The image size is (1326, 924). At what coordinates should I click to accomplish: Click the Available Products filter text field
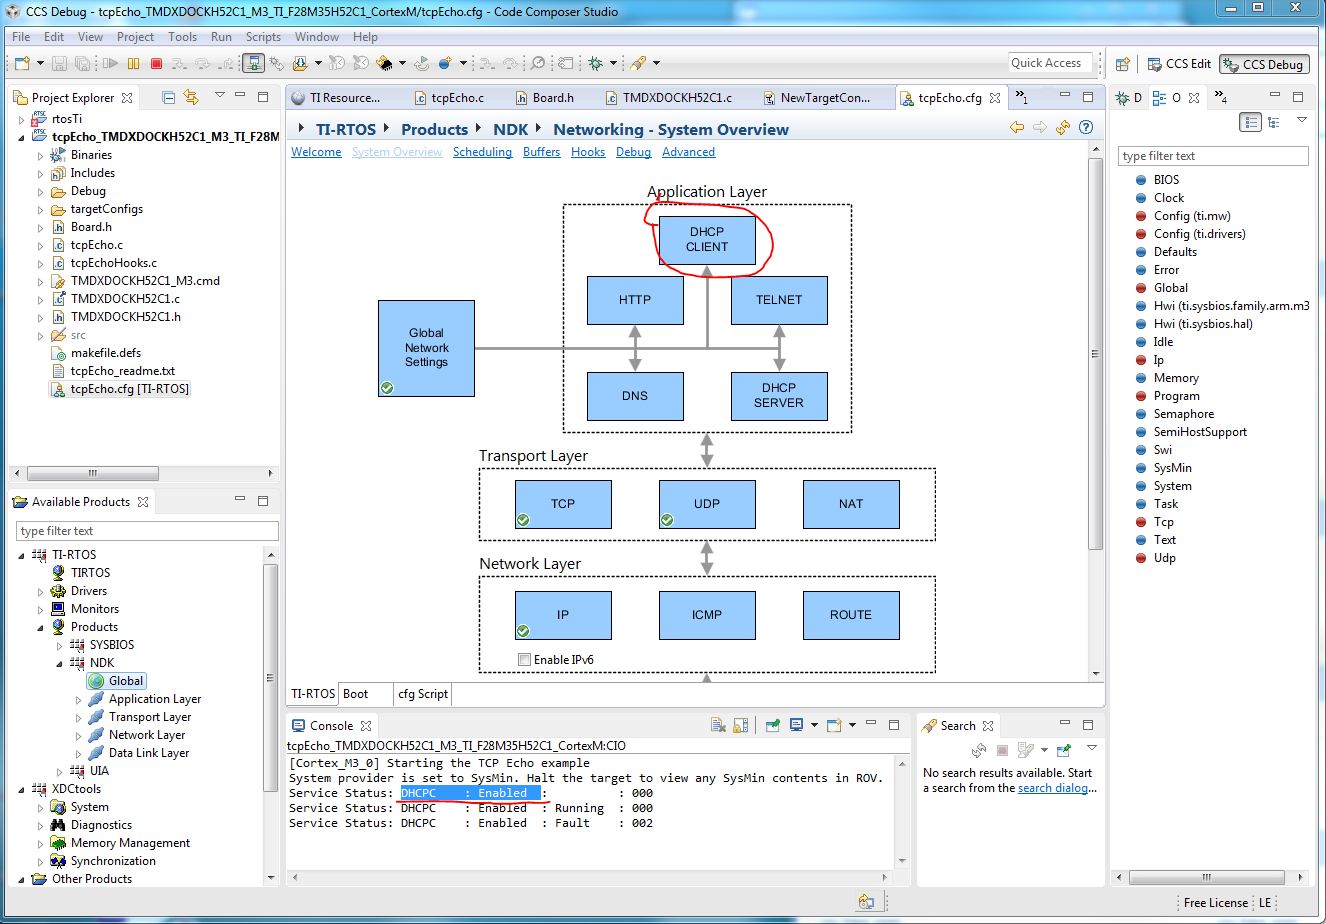click(147, 531)
